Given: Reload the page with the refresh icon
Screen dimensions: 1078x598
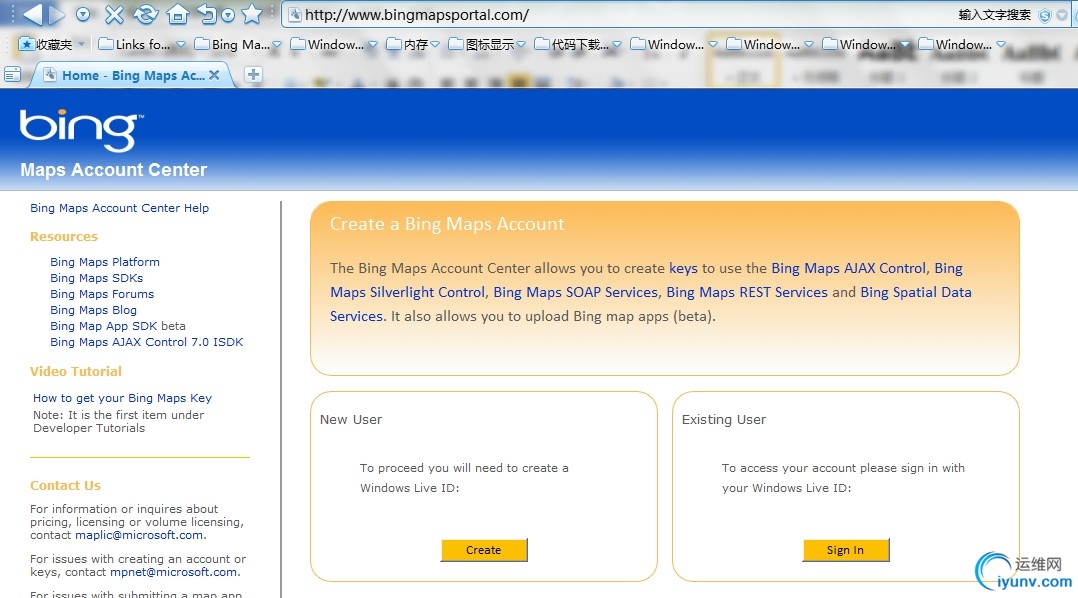Looking at the screenshot, I should pos(146,14).
